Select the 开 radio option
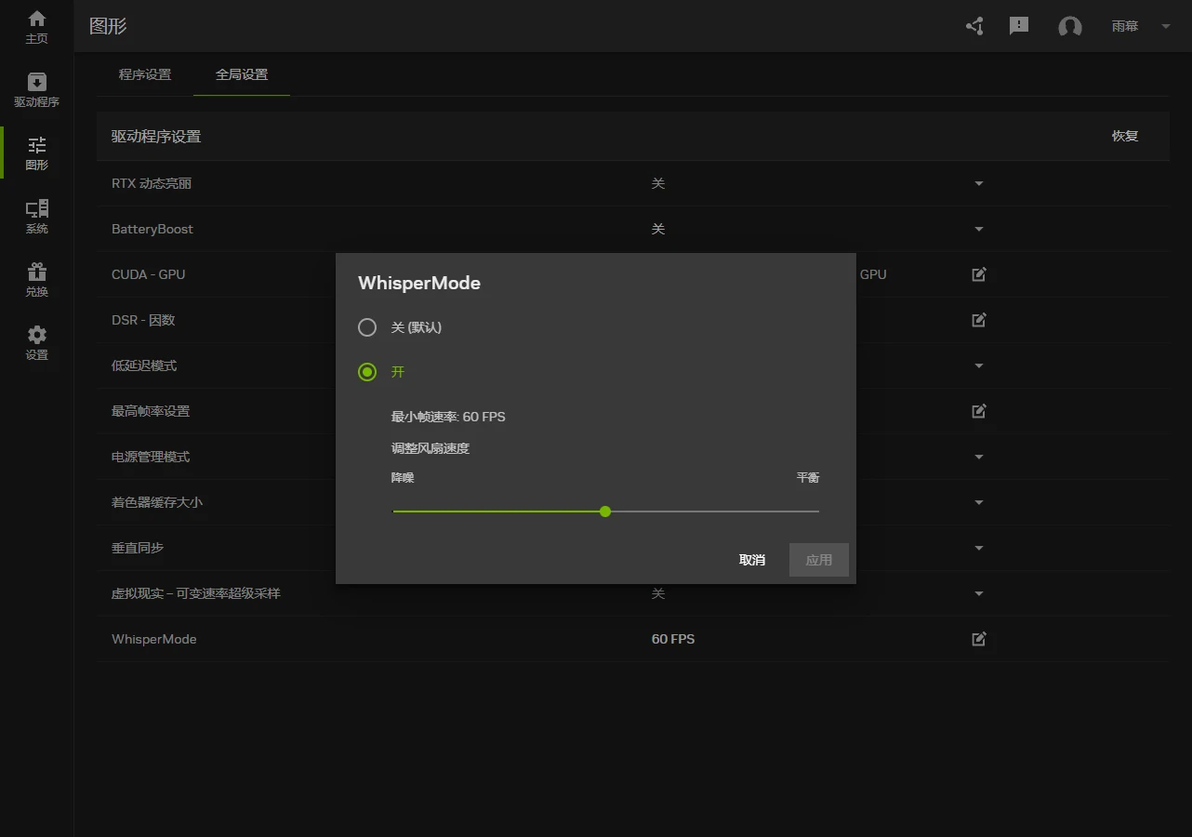 click(367, 372)
